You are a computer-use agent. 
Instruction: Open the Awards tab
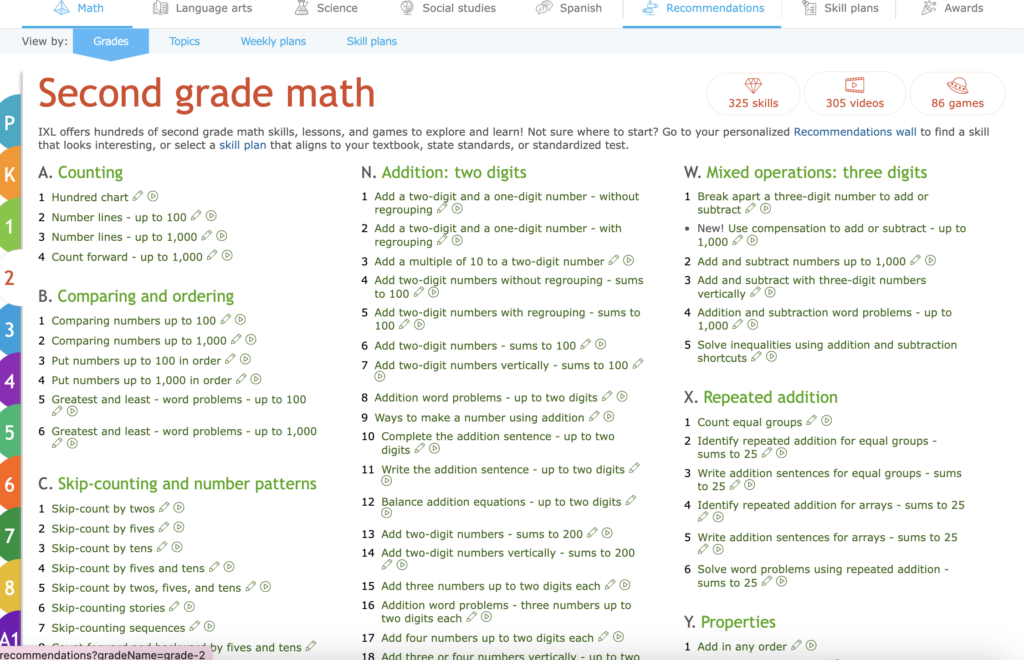952,8
